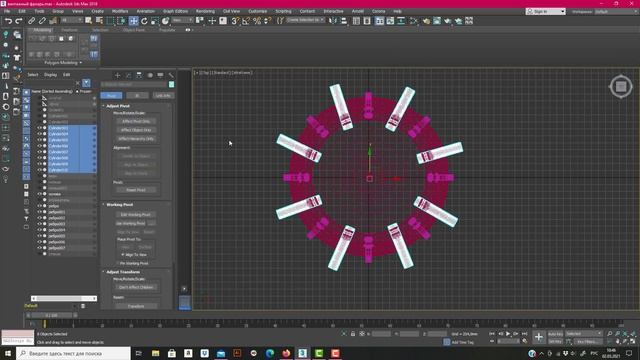Click the Affect Object Only button
This screenshot has height=360, width=640.
click(136, 130)
